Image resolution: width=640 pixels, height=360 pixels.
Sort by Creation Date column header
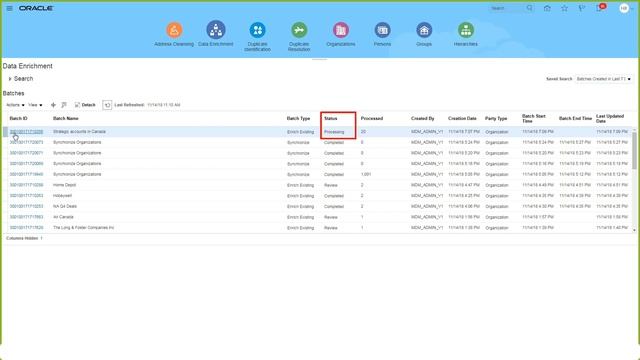point(462,118)
